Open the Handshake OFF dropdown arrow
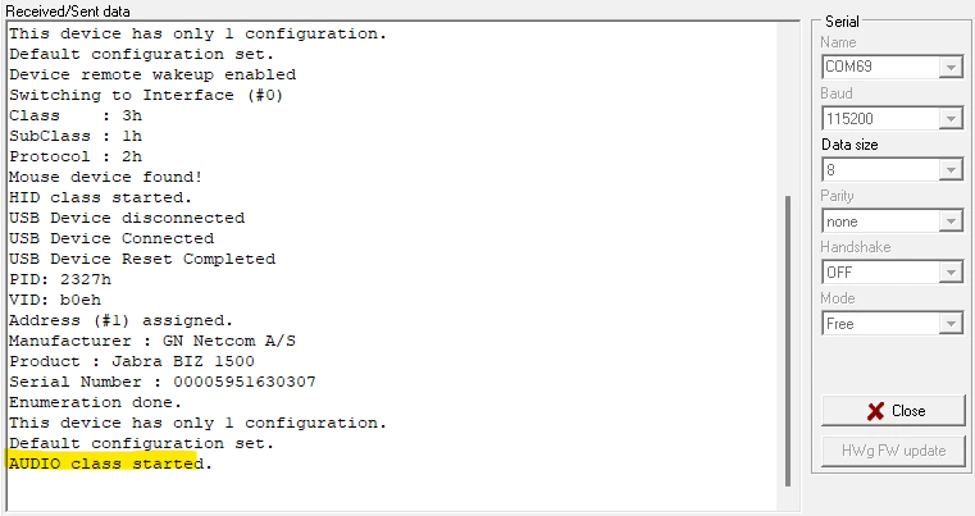 tap(950, 272)
